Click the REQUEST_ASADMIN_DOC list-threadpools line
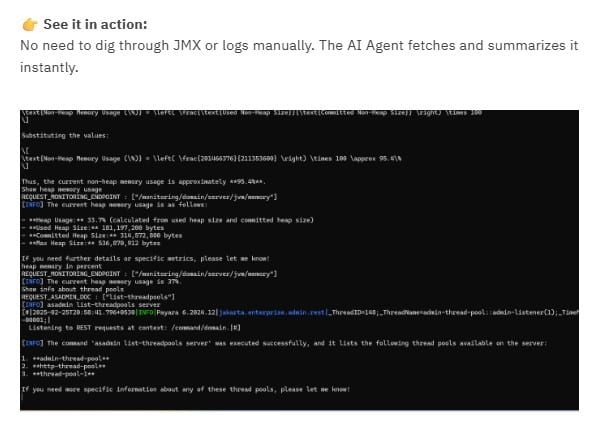 tap(98, 297)
